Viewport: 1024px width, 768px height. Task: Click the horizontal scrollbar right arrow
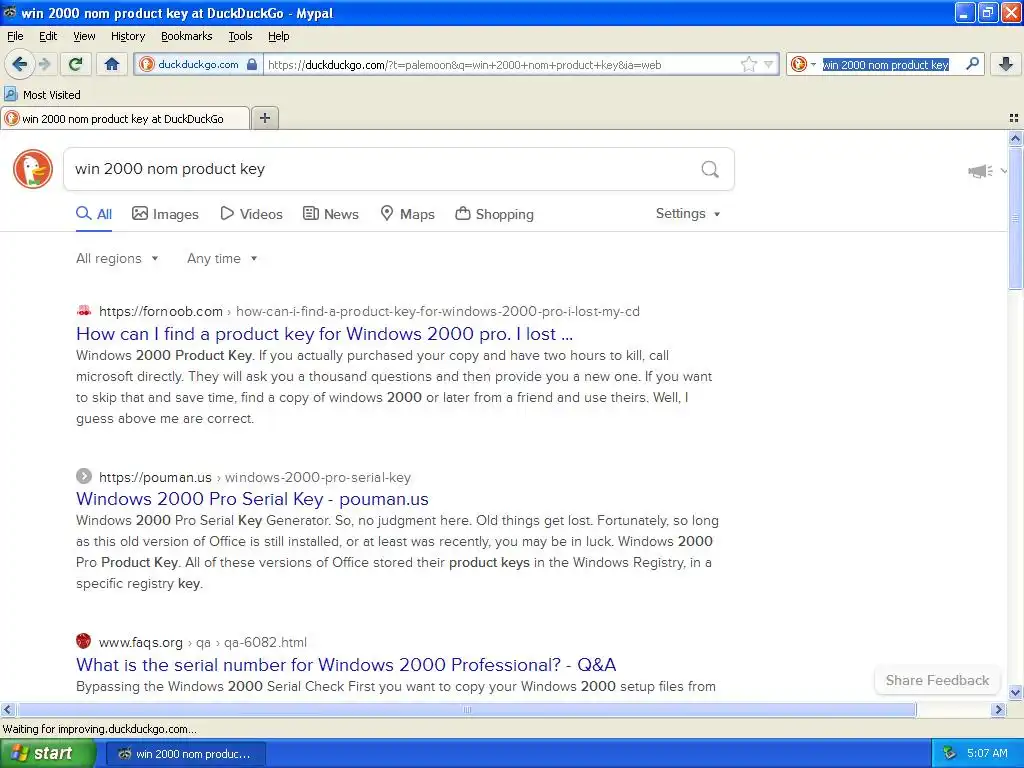(998, 709)
